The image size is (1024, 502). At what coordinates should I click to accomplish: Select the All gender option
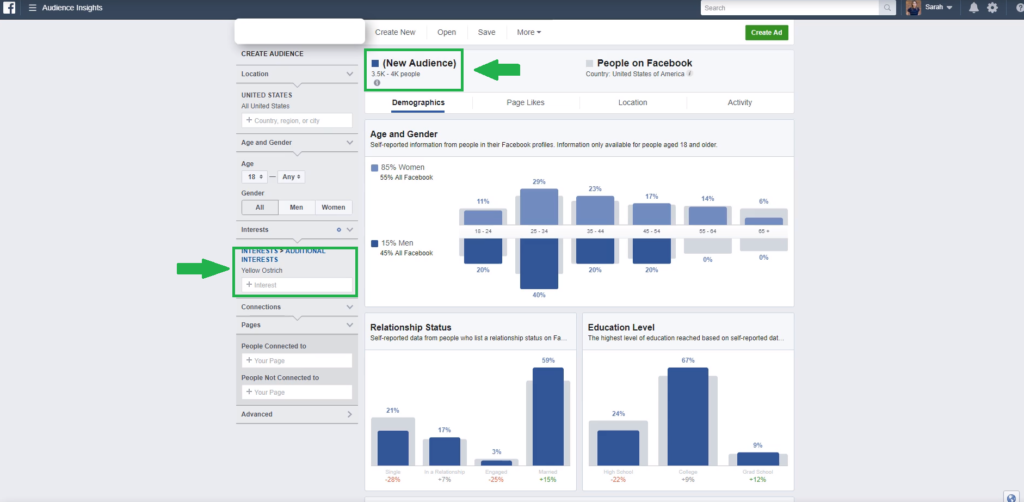260,208
